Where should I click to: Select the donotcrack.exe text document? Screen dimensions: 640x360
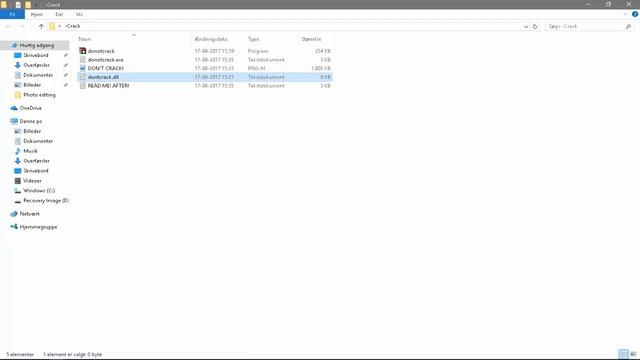coord(205,60)
